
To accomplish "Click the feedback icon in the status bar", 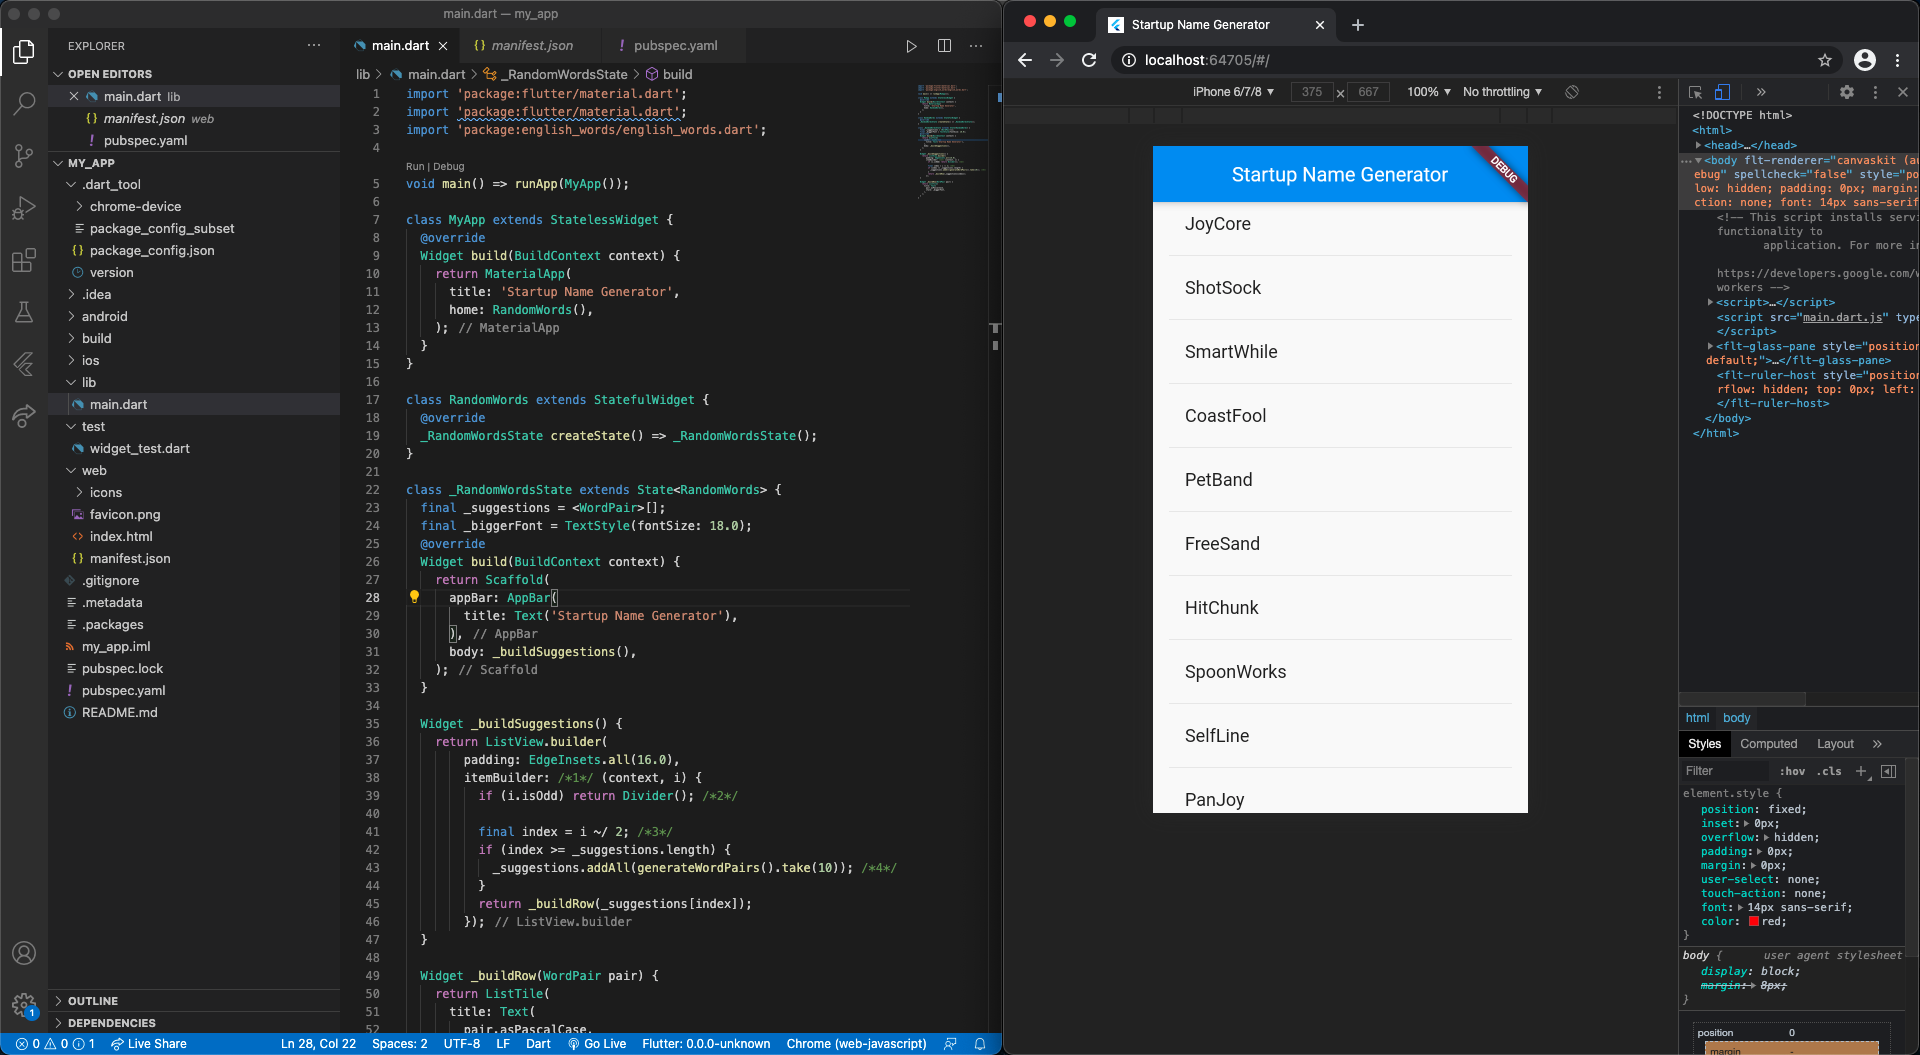I will click(x=951, y=1044).
